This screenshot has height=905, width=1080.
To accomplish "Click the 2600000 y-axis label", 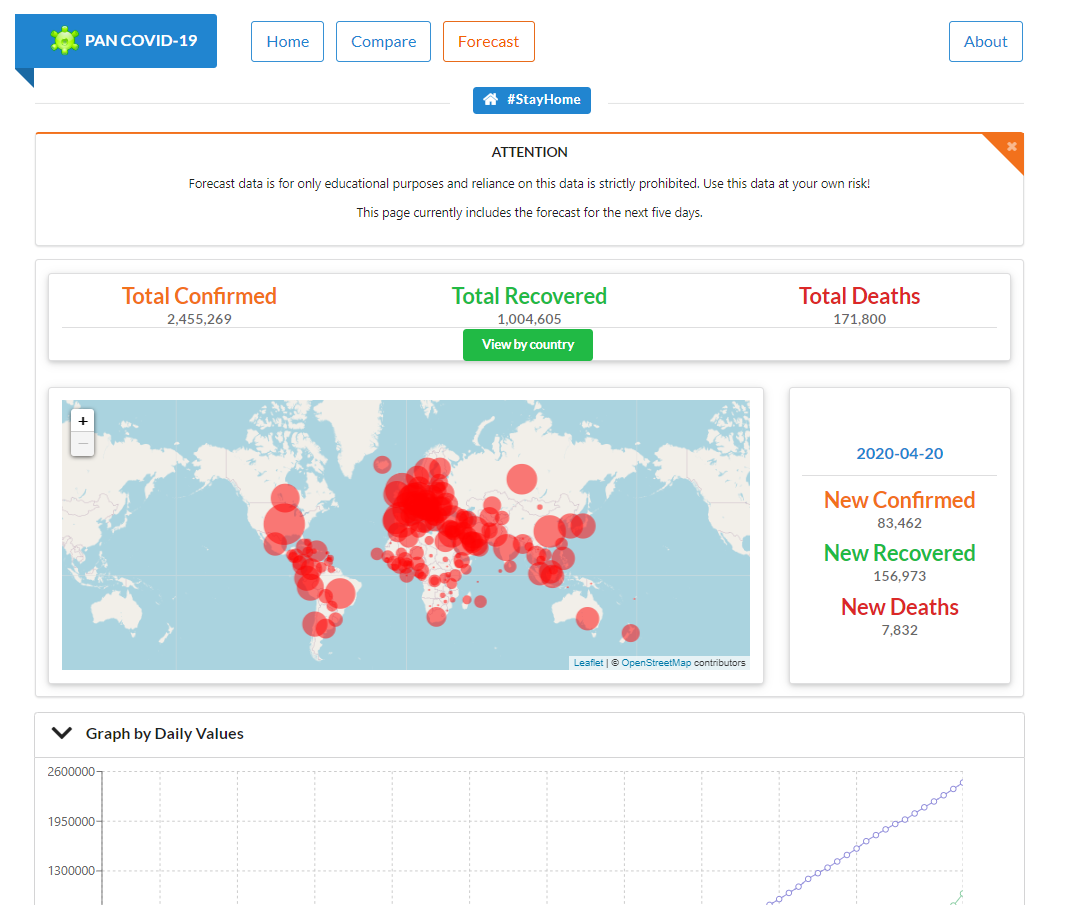I will pyautogui.click(x=71, y=771).
